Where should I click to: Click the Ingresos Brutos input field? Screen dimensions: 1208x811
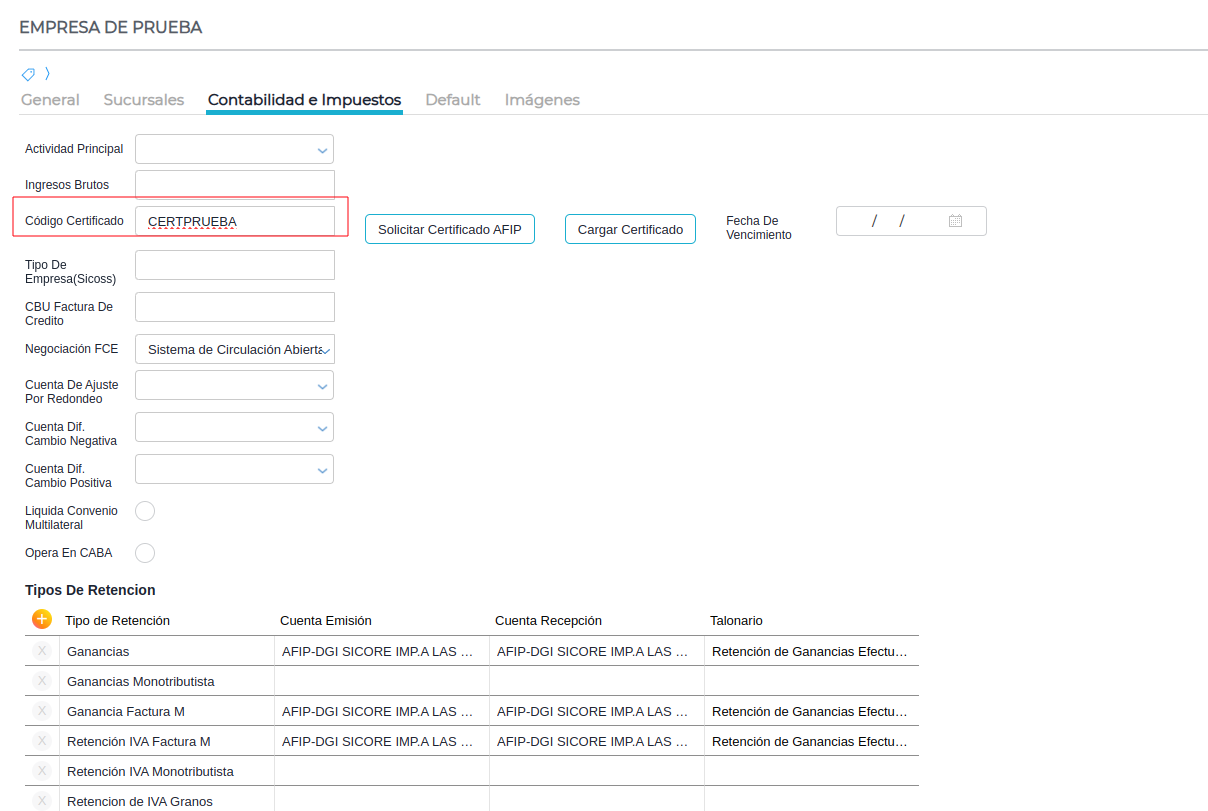coord(234,185)
